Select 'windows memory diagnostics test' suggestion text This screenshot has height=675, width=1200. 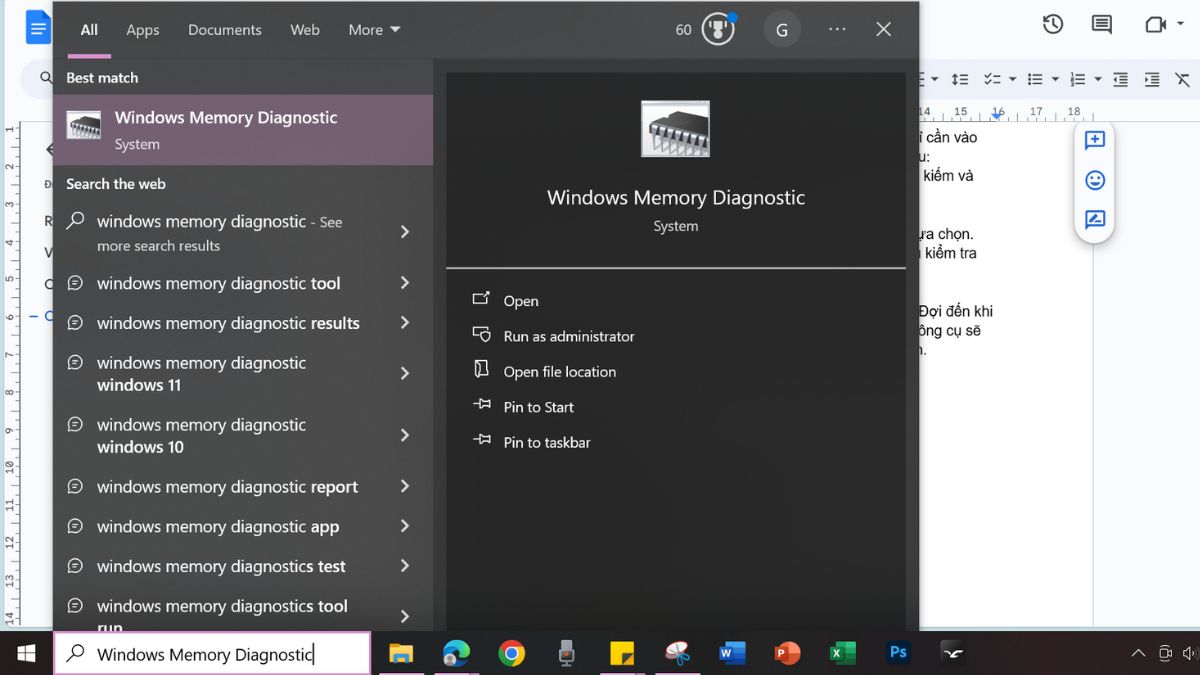point(221,566)
